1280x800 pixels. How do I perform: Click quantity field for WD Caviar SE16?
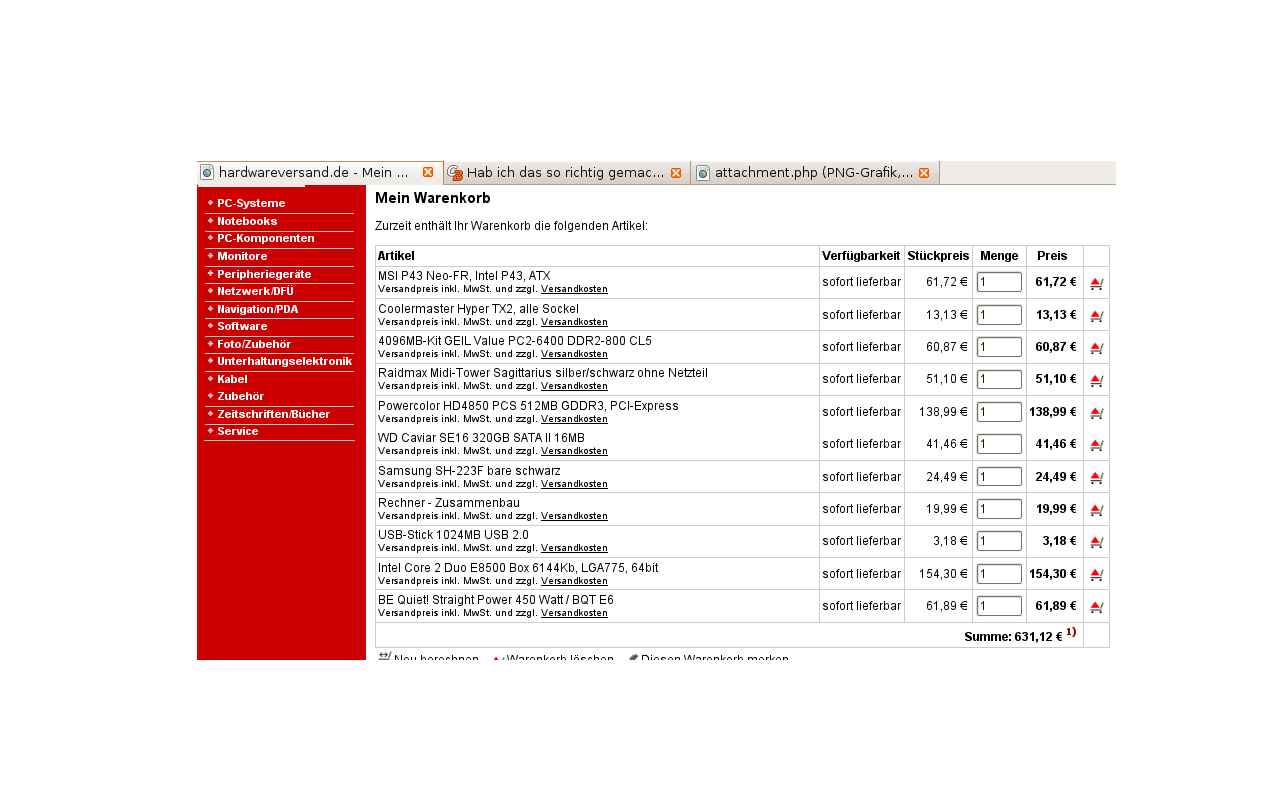pyautogui.click(x=999, y=444)
